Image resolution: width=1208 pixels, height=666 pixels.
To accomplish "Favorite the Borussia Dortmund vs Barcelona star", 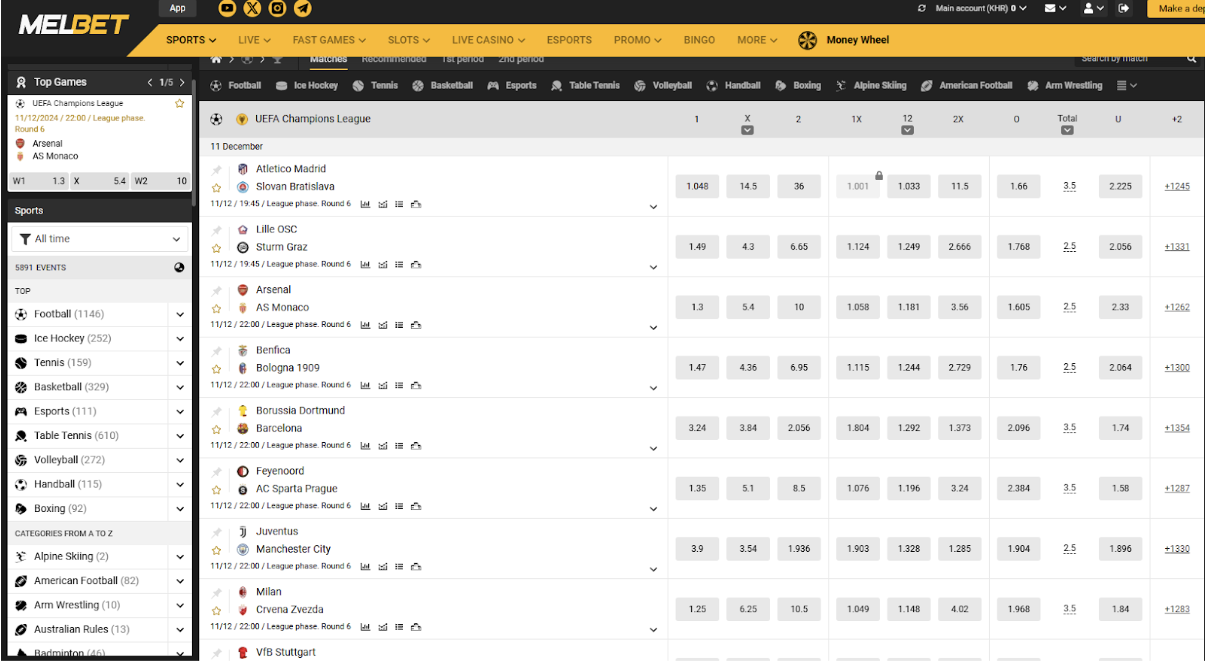I will click(216, 429).
